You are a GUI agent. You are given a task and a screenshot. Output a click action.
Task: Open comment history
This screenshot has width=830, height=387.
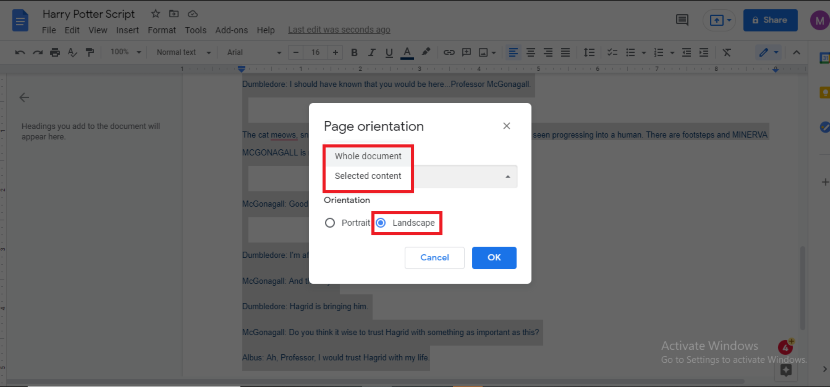click(682, 20)
